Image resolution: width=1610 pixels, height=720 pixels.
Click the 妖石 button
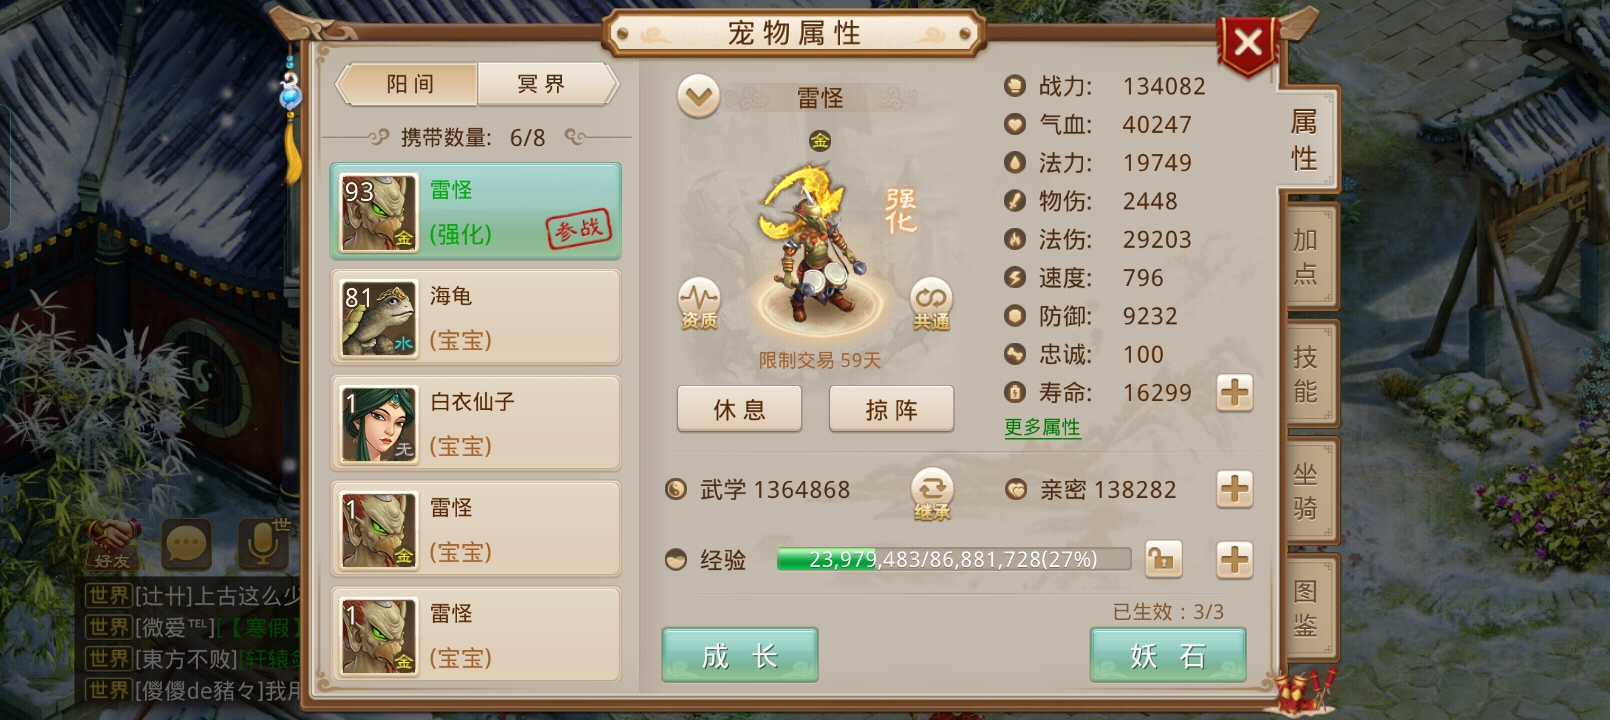(1168, 656)
